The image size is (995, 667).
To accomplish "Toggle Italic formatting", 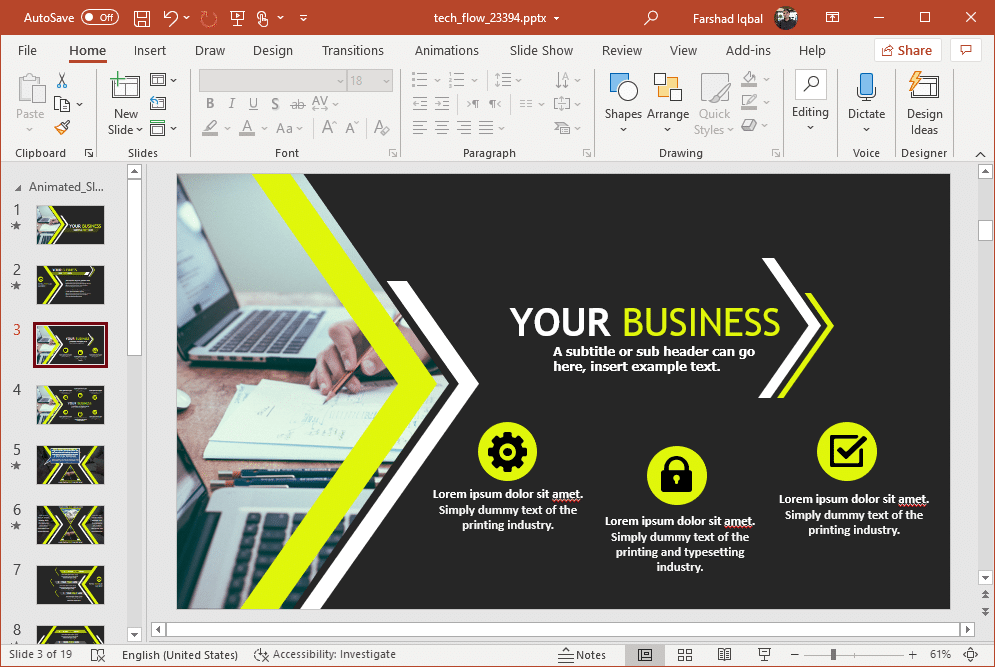I will pos(232,103).
